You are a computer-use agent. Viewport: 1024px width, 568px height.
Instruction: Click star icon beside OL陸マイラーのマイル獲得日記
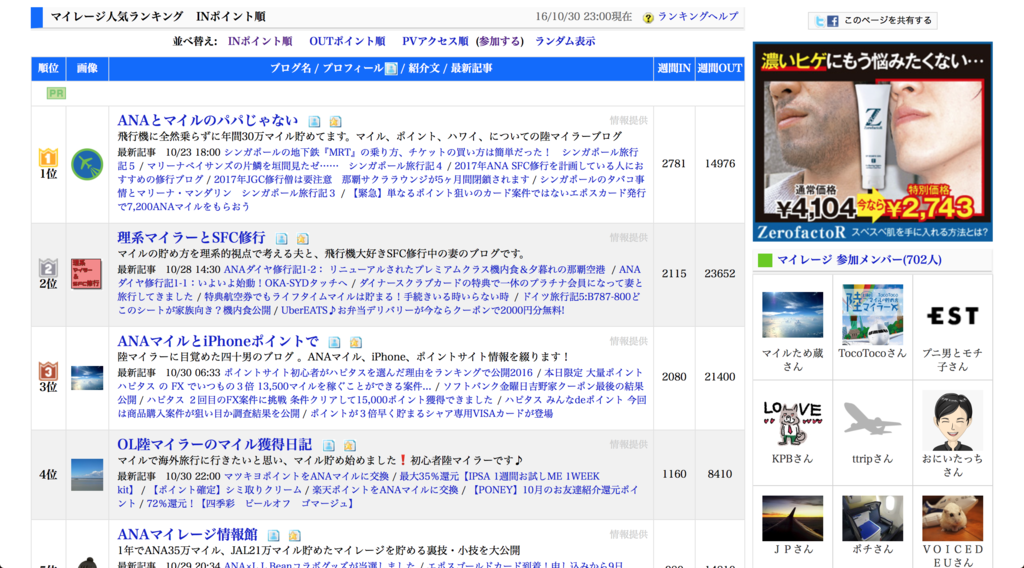coord(349,445)
